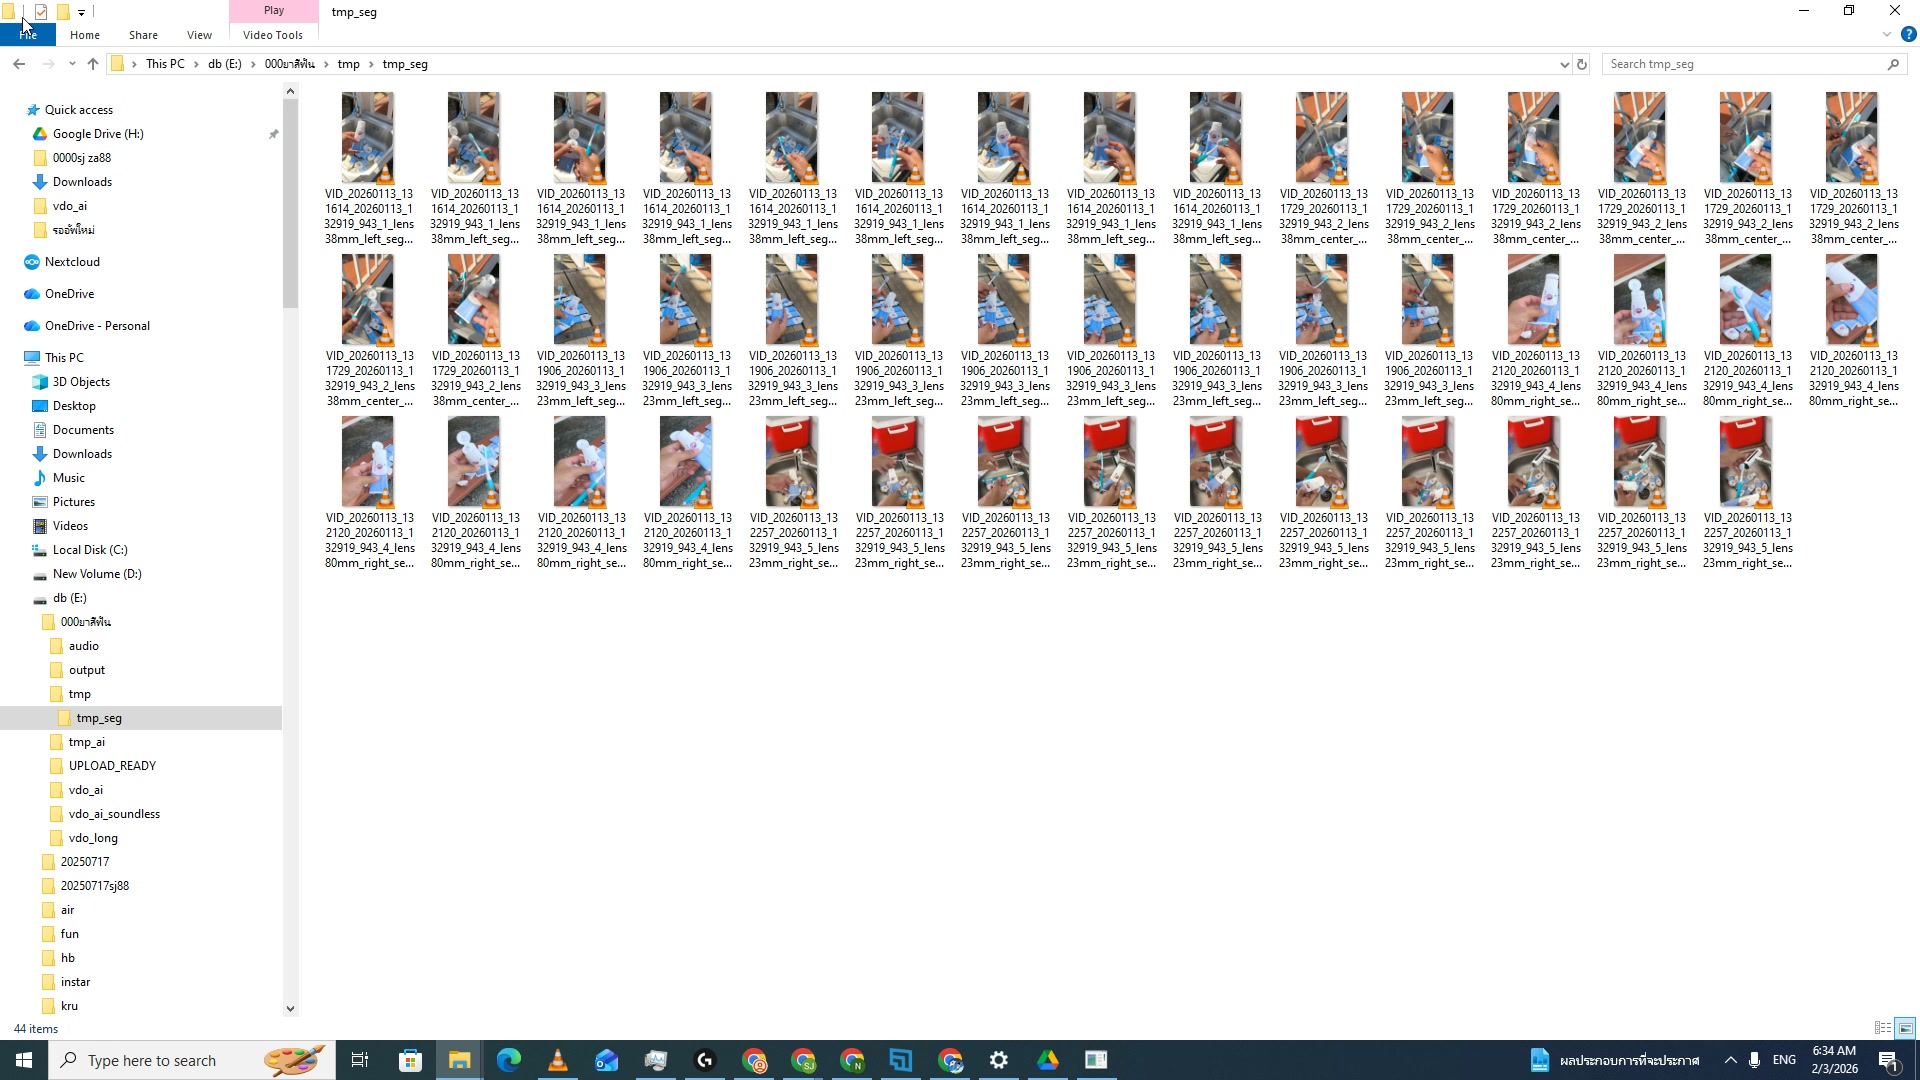Click the Up one level arrow
This screenshot has width=1920, height=1080.
coord(93,64)
